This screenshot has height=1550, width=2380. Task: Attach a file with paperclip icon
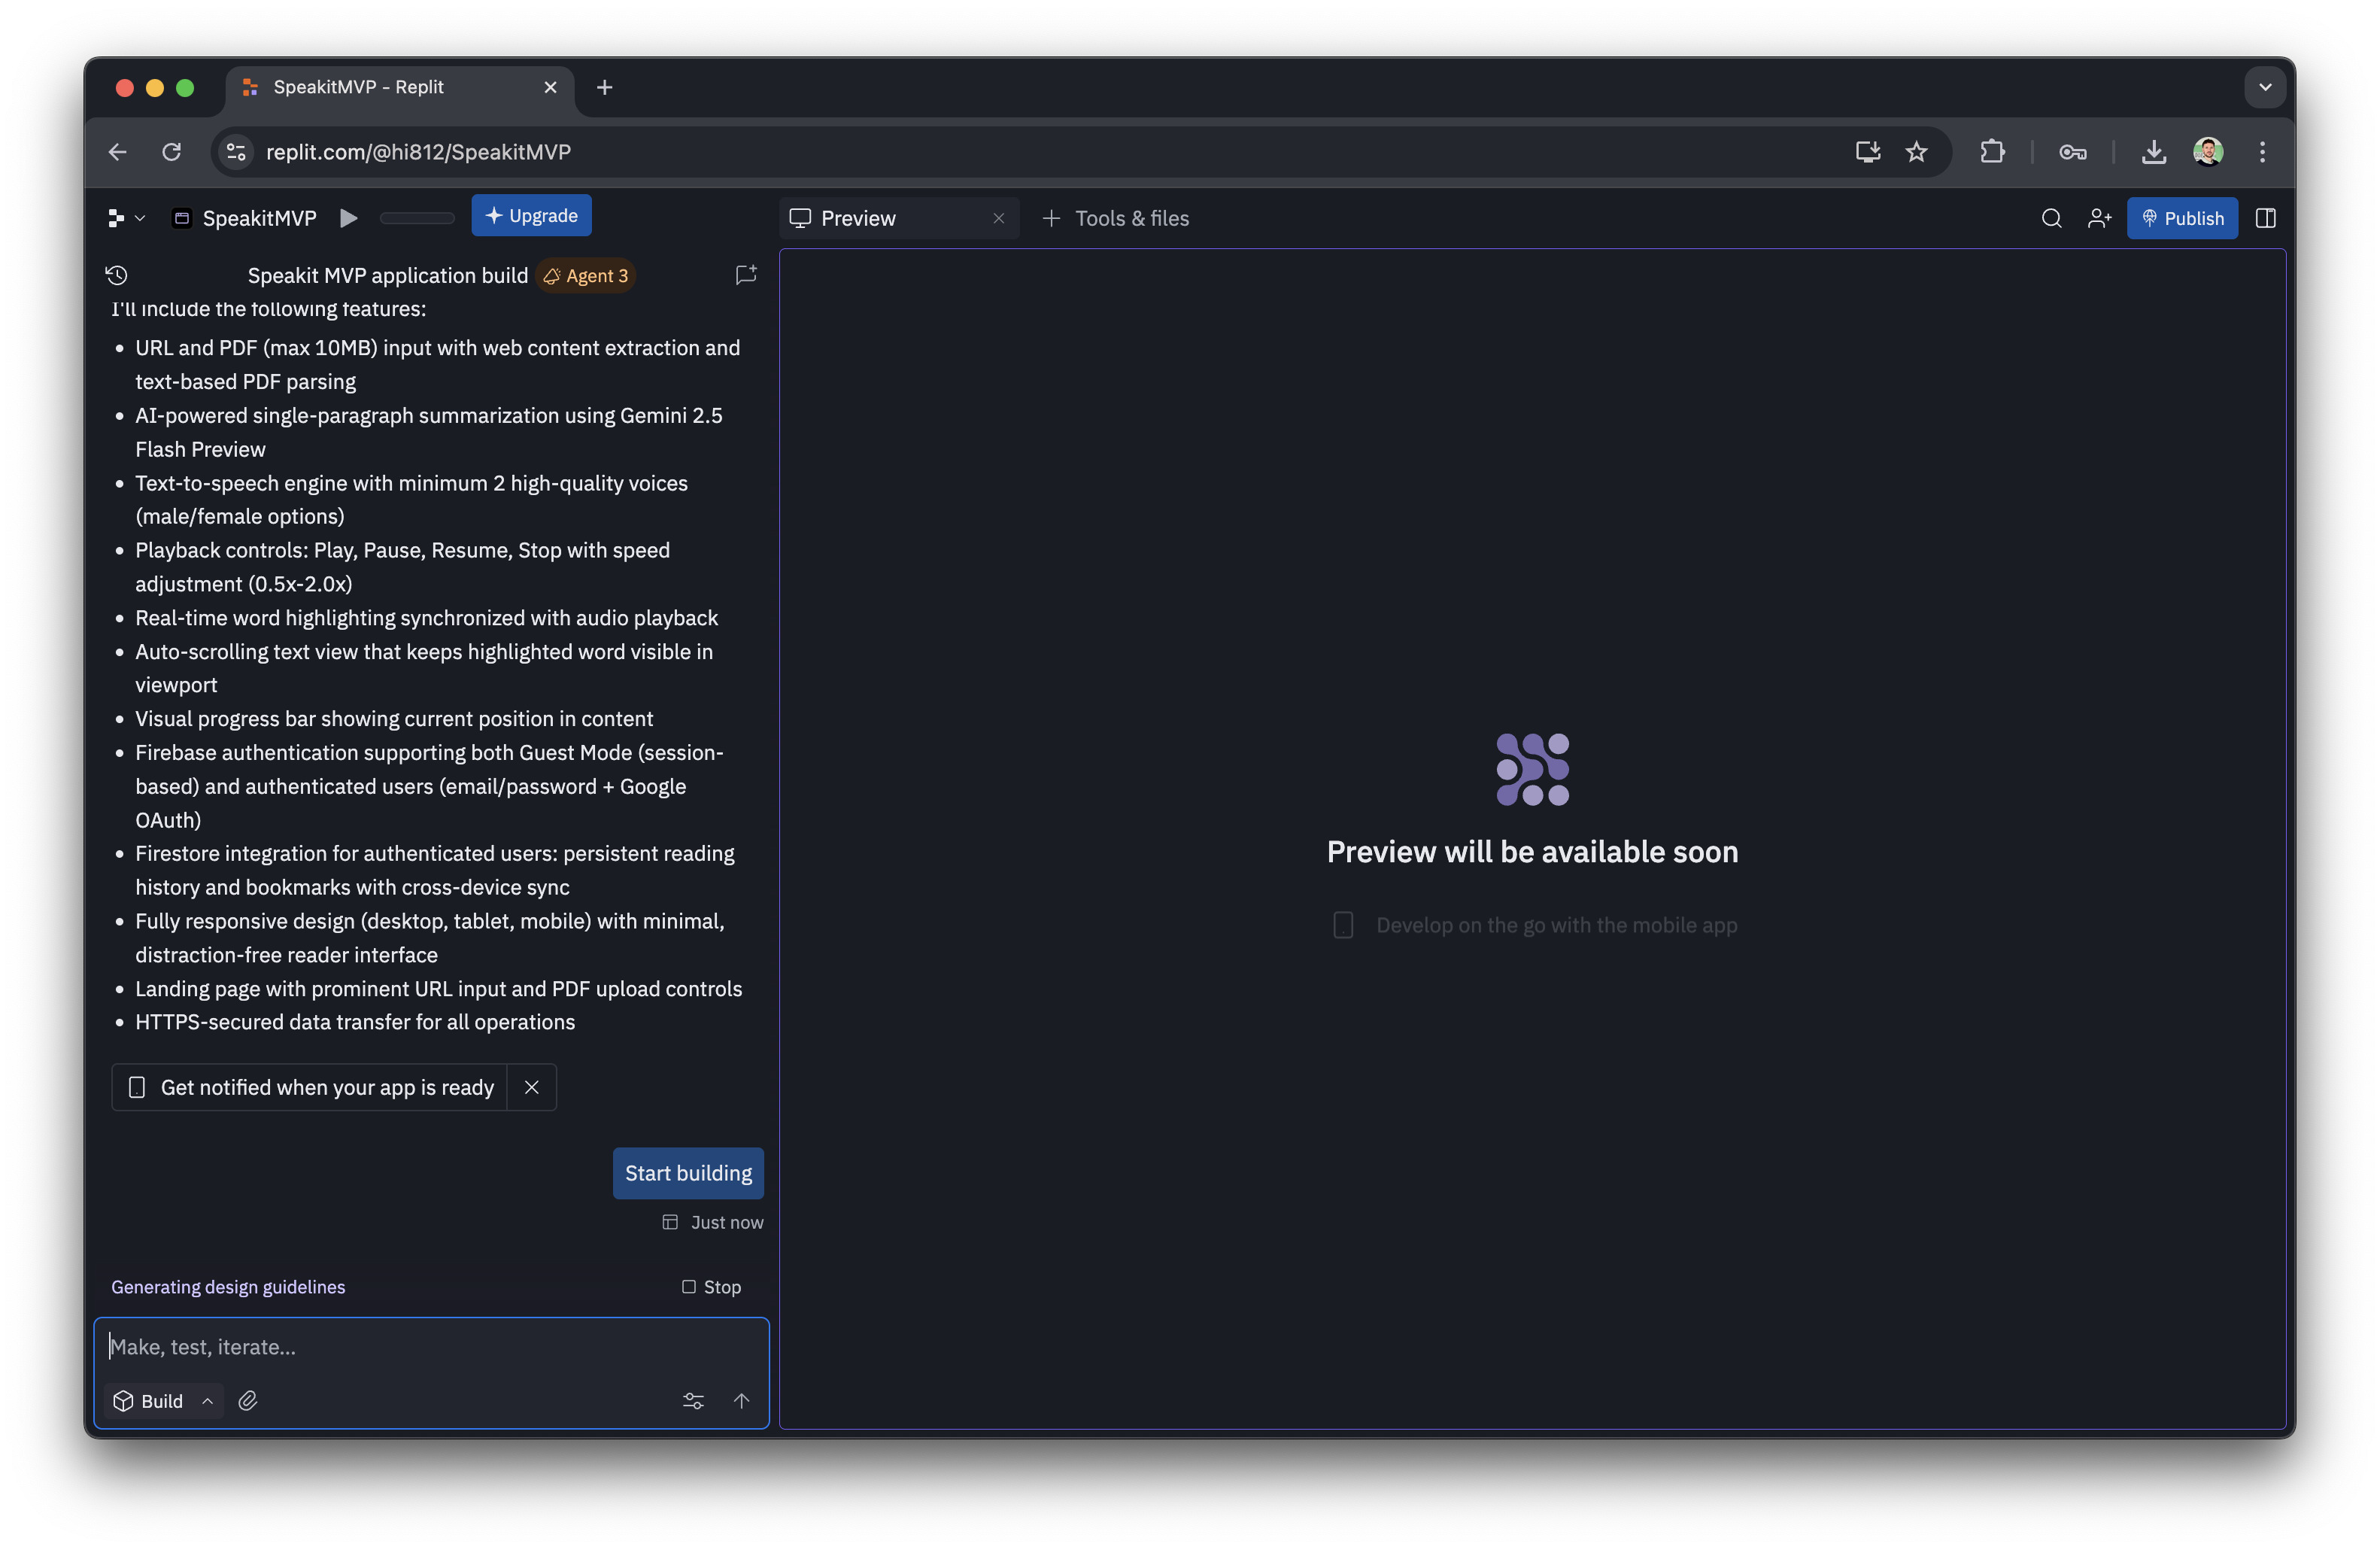[x=248, y=1401]
